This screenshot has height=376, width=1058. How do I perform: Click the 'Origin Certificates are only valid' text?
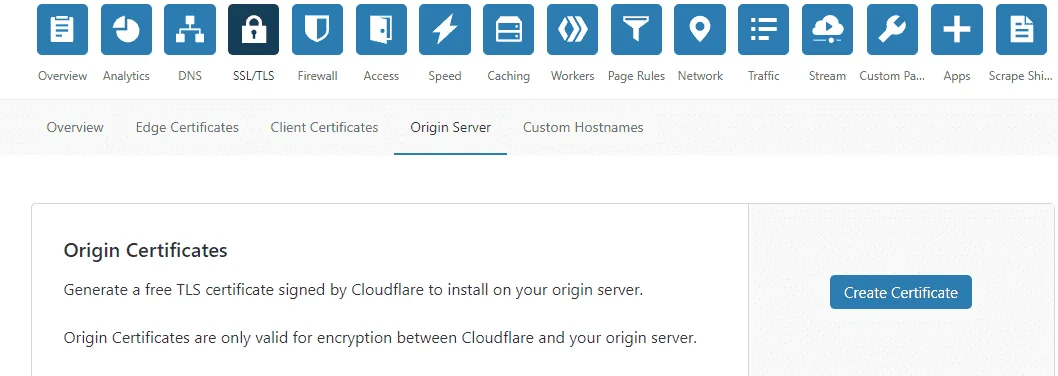click(x=380, y=338)
